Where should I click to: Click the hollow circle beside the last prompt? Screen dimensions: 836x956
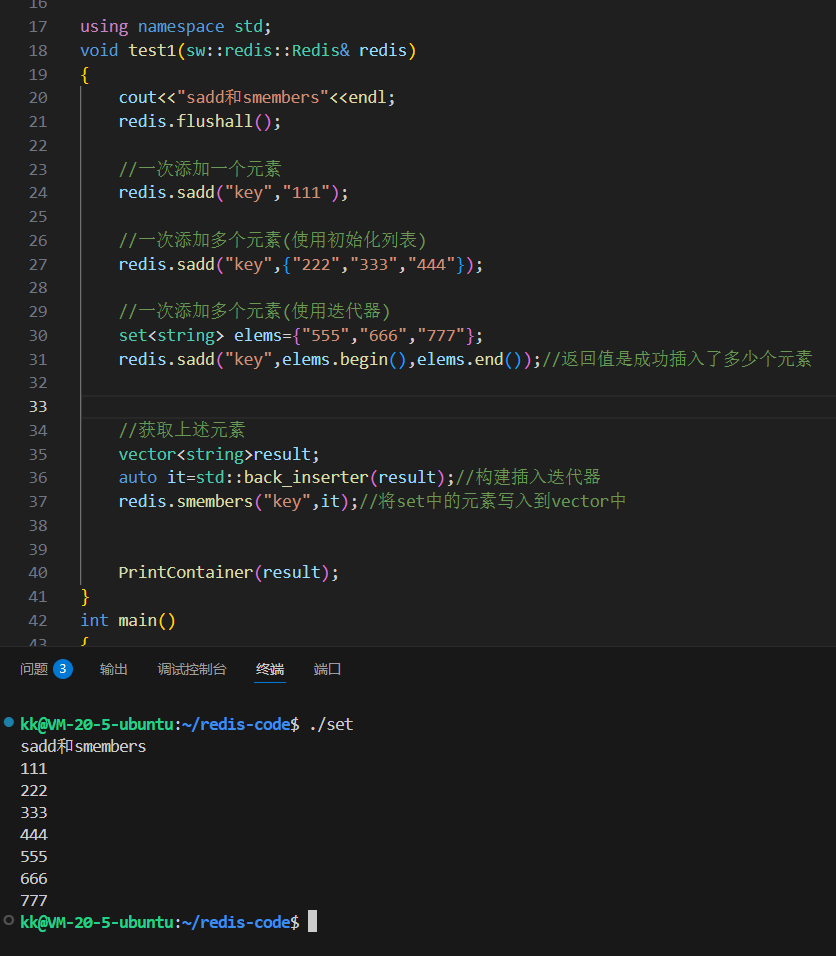(x=9, y=920)
